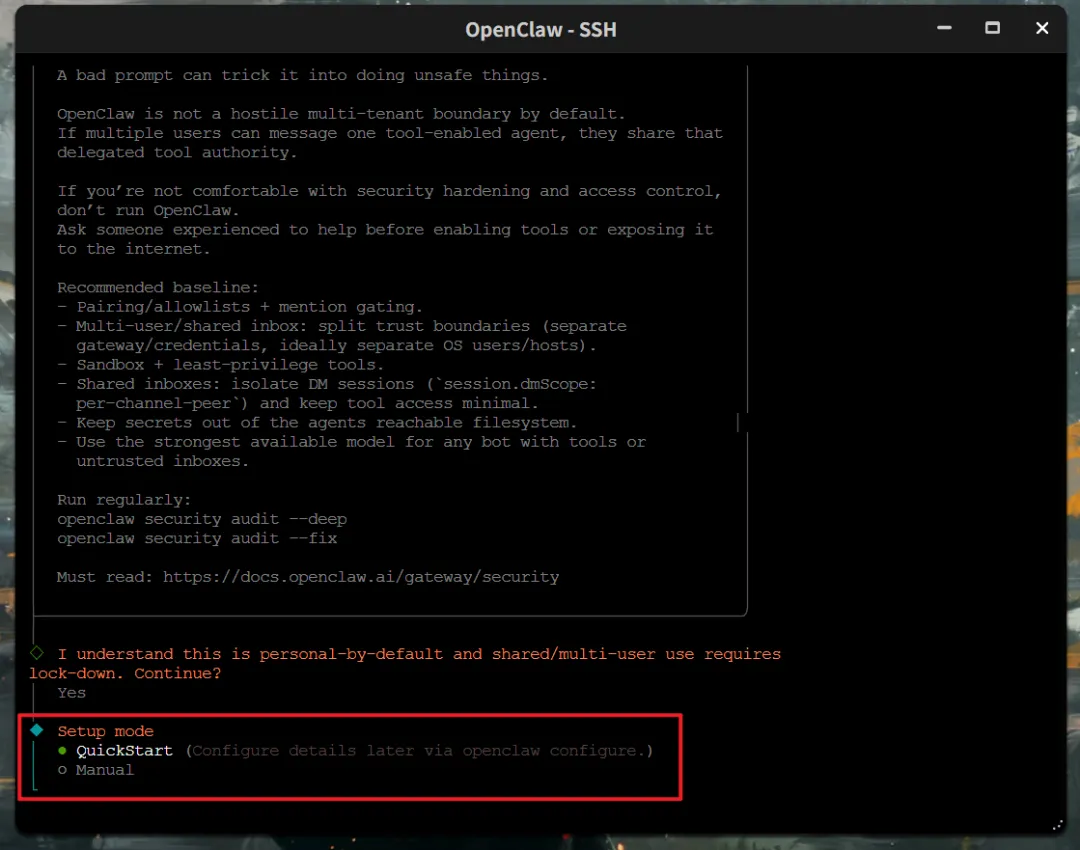The image size is (1080, 850).
Task: Click the 'untrusted inboxes.' line
Action: pos(163,462)
